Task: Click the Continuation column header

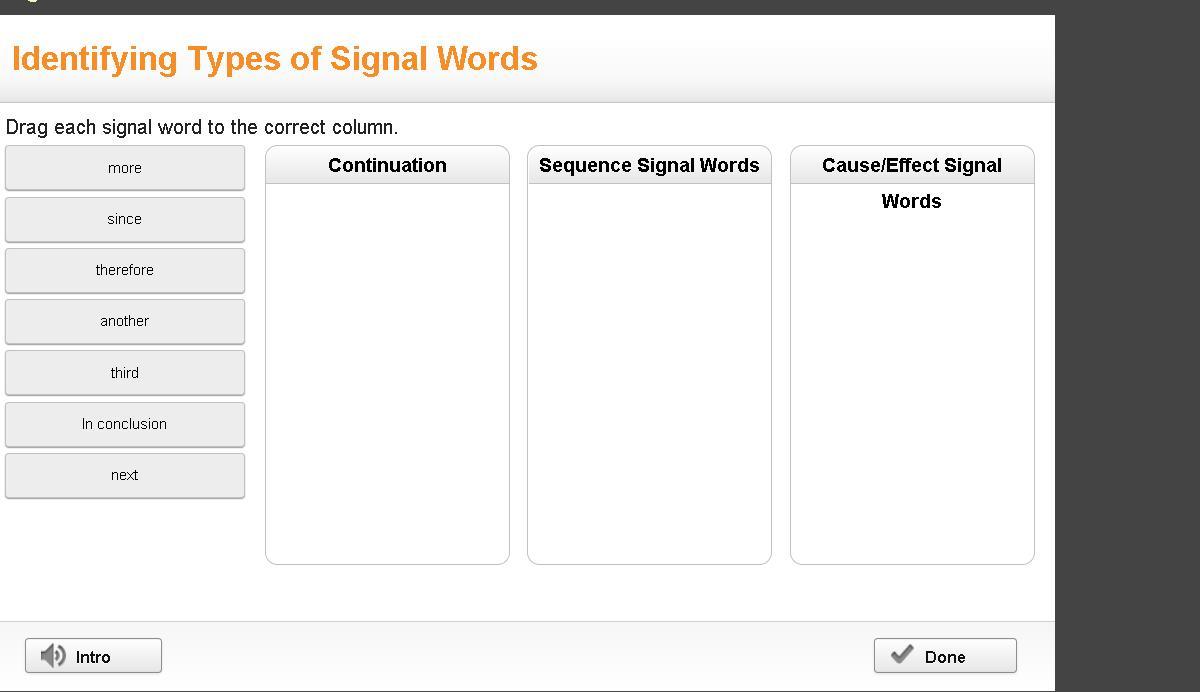Action: tap(387, 165)
